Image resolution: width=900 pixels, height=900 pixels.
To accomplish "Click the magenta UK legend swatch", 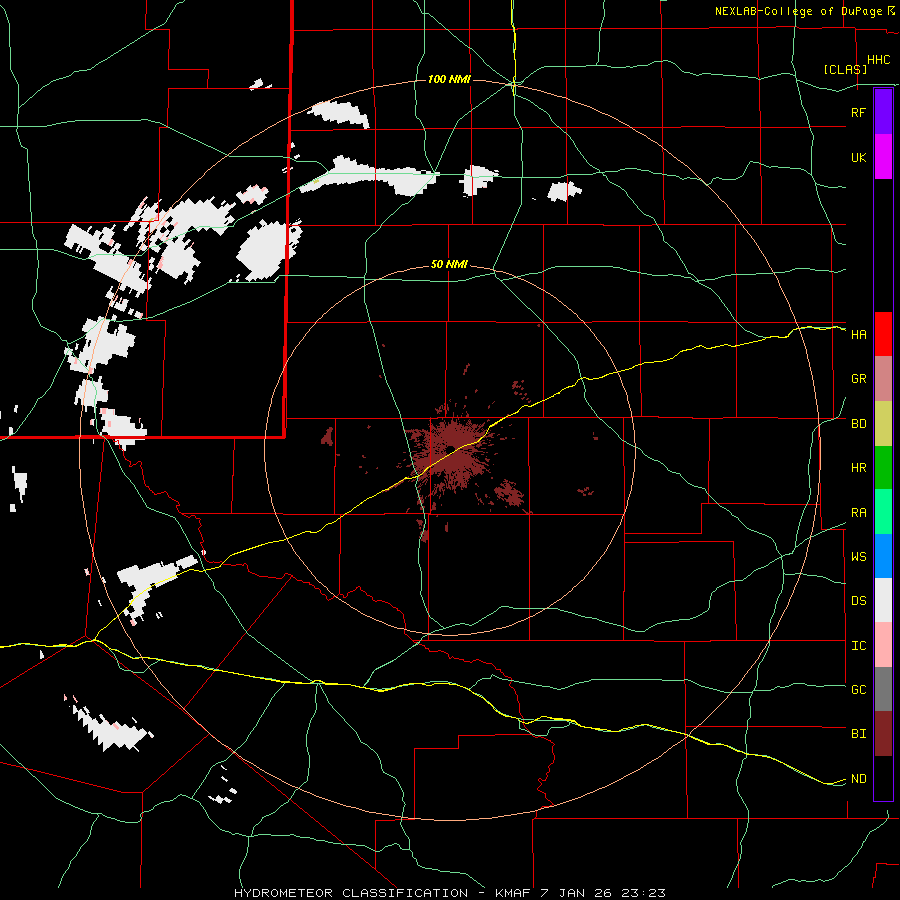I will coord(883,157).
